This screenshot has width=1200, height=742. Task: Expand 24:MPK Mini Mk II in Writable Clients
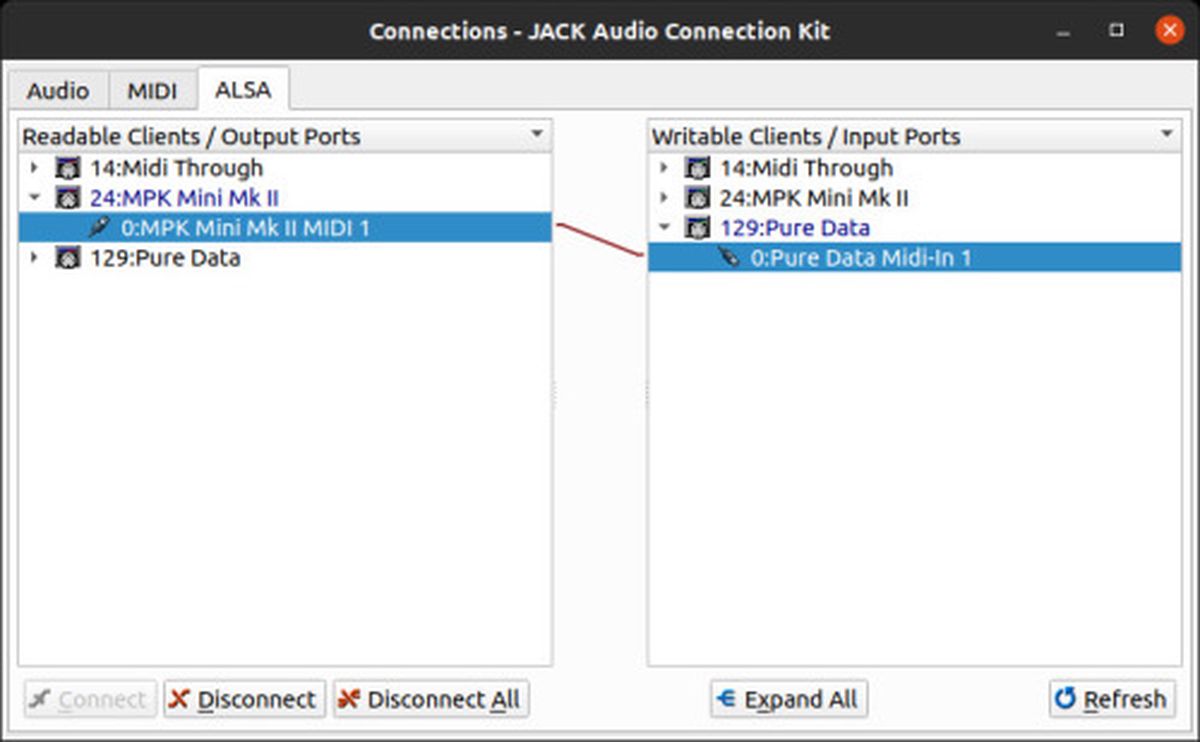click(664, 198)
